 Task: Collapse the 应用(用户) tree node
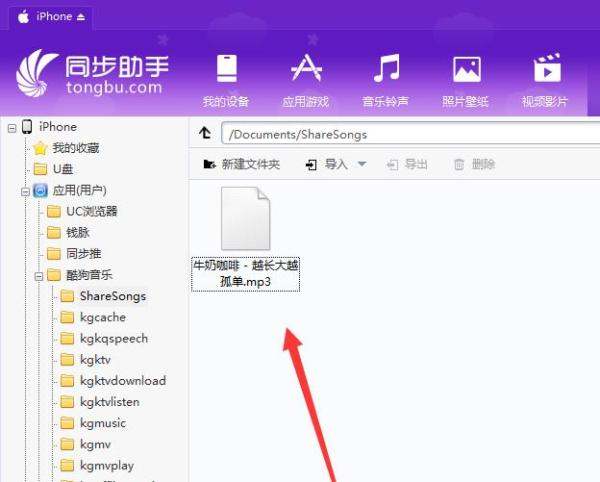pyautogui.click(x=23, y=190)
